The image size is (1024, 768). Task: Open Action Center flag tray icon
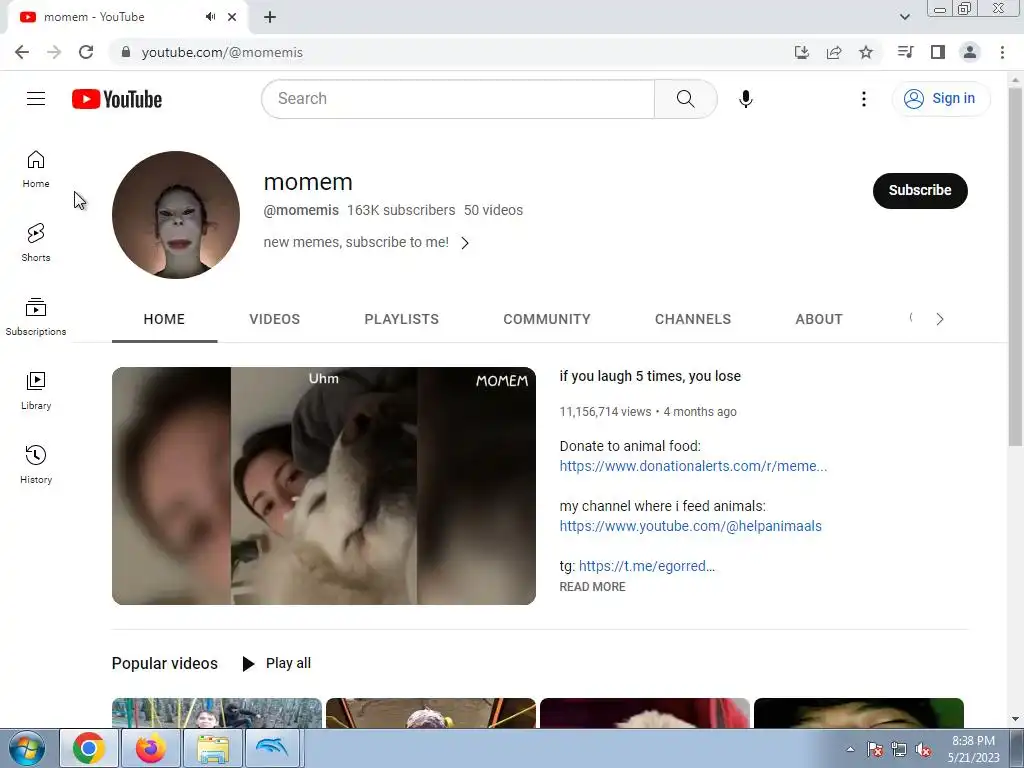pos(875,750)
